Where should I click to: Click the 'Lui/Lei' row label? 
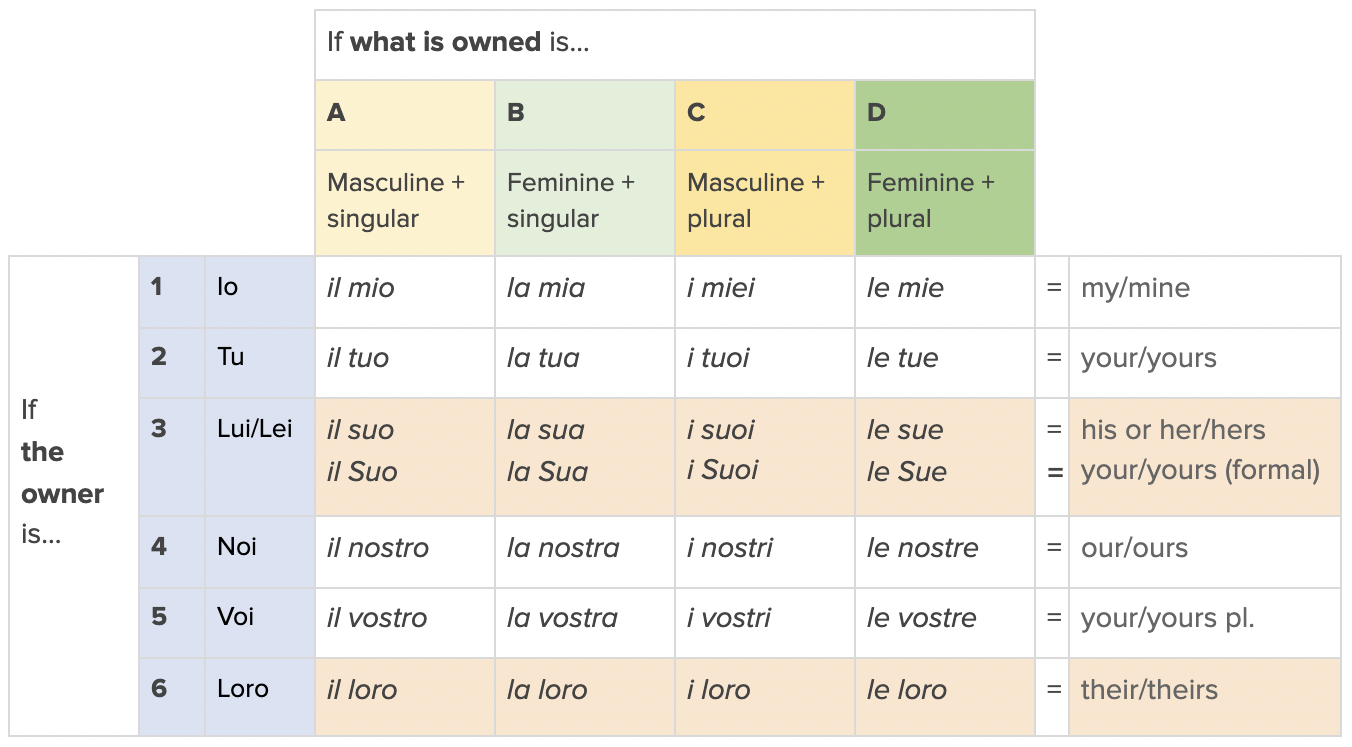point(255,429)
